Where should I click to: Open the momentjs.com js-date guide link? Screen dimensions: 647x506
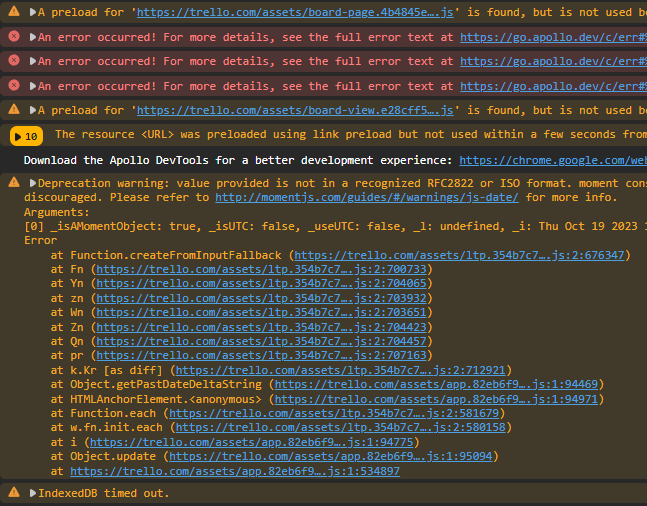[367, 197]
